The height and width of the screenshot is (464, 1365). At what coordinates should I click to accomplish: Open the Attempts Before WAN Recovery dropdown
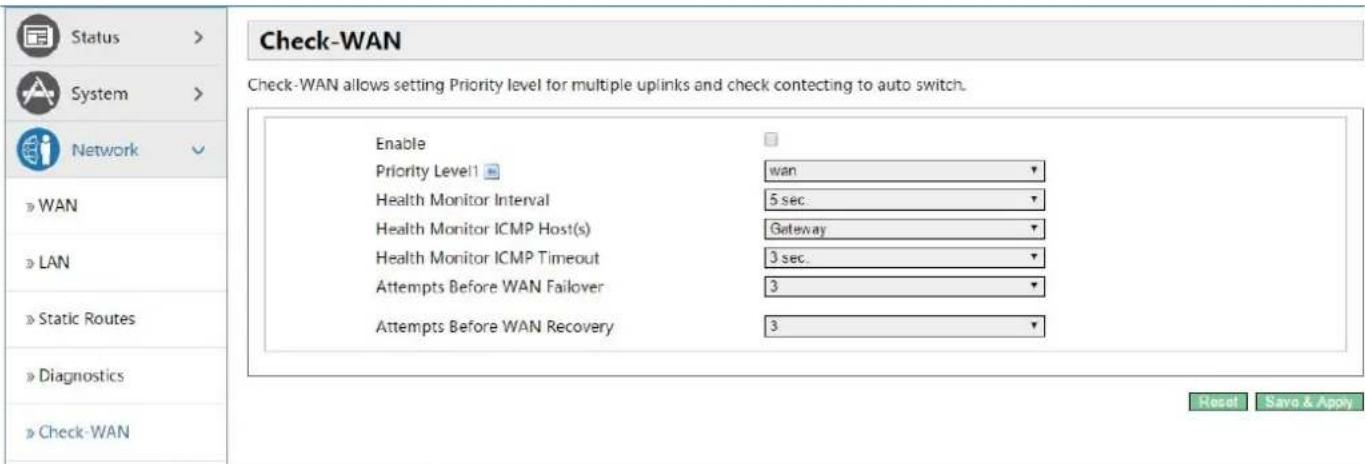tap(904, 326)
